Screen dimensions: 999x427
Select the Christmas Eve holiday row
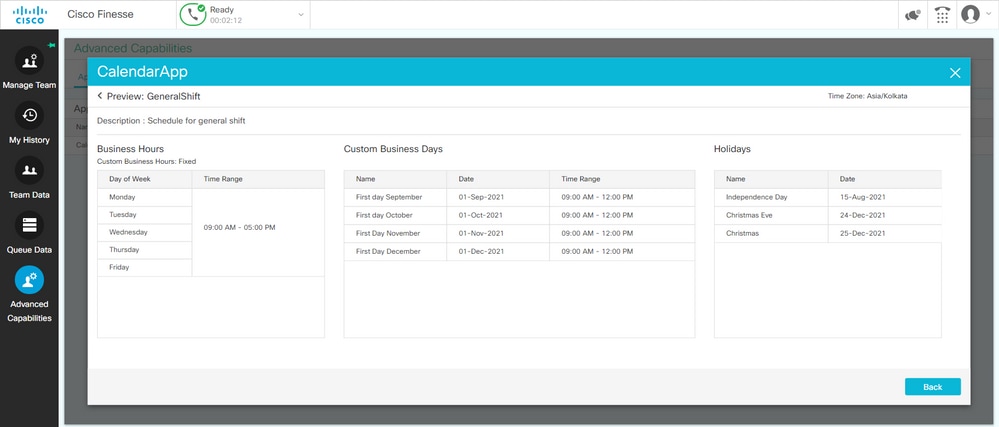[x=828, y=215]
